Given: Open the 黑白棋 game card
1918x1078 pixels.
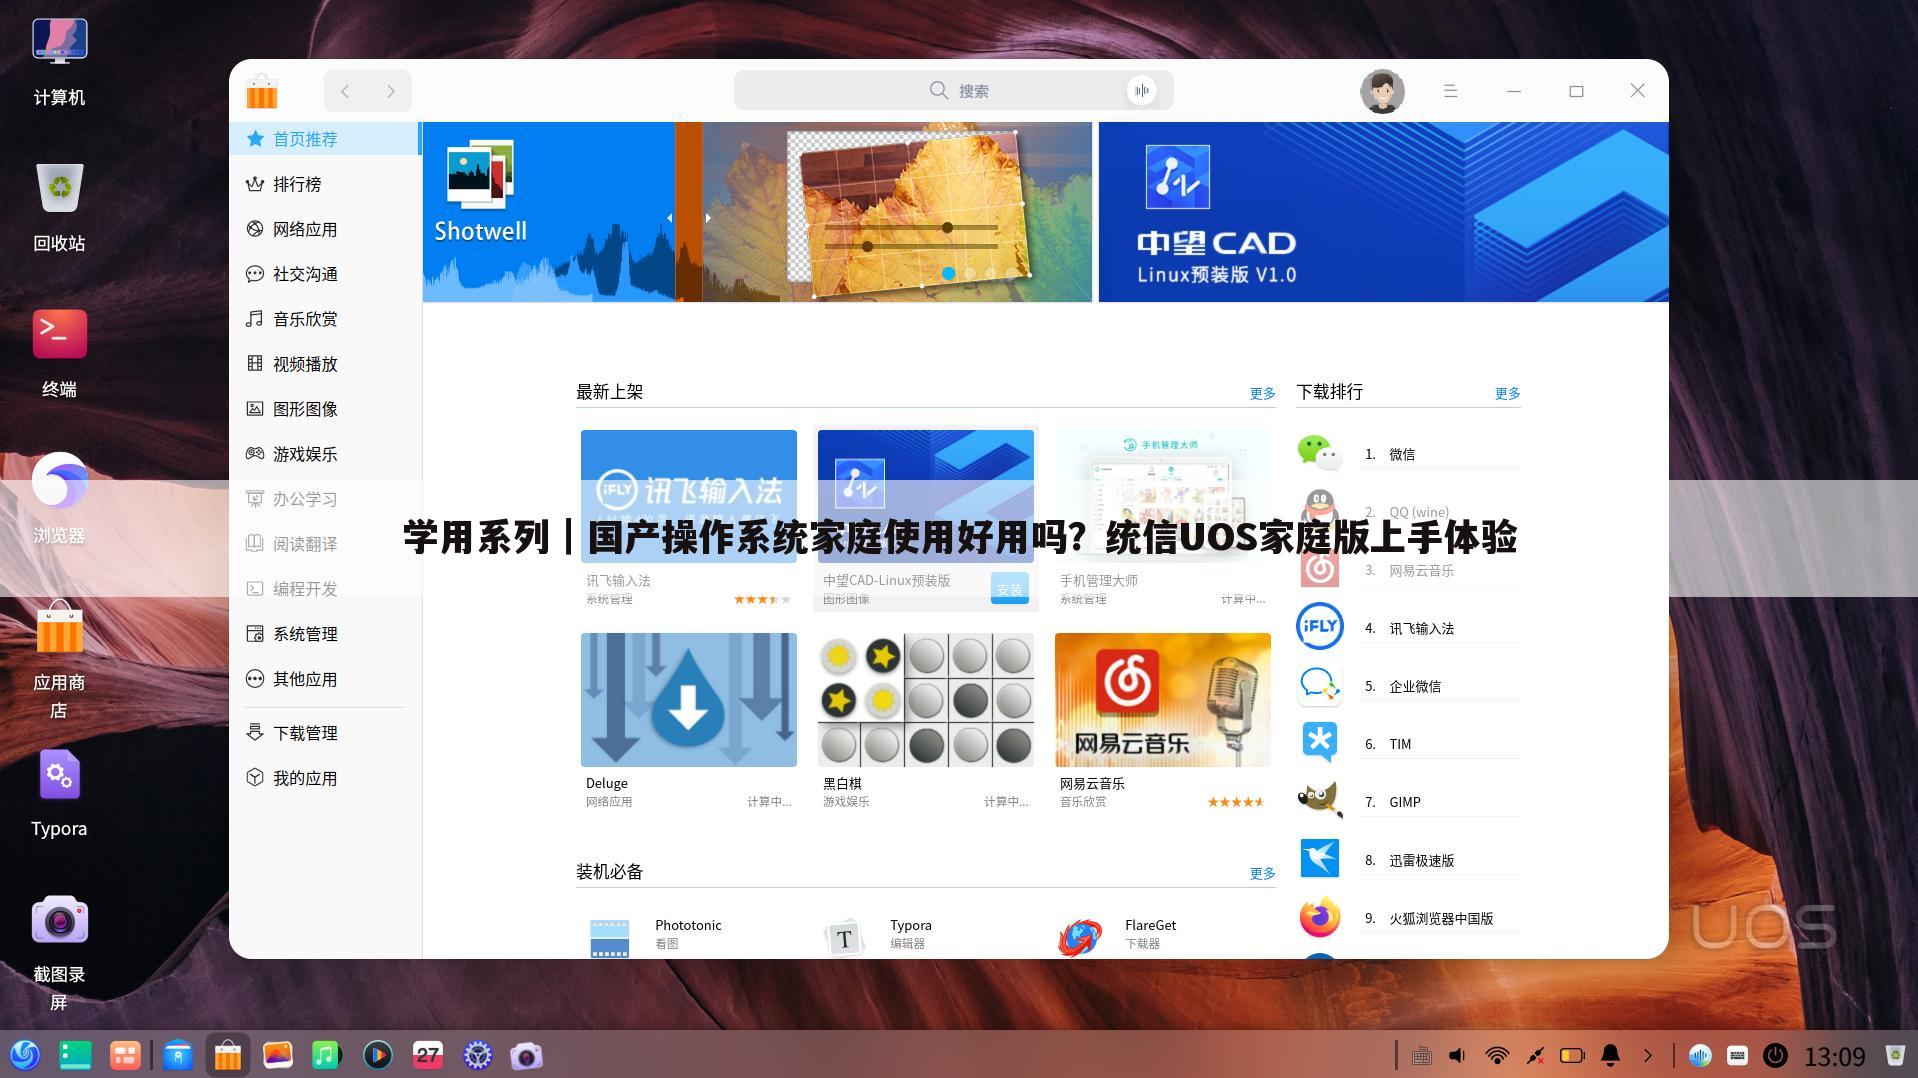Looking at the screenshot, I should point(926,720).
